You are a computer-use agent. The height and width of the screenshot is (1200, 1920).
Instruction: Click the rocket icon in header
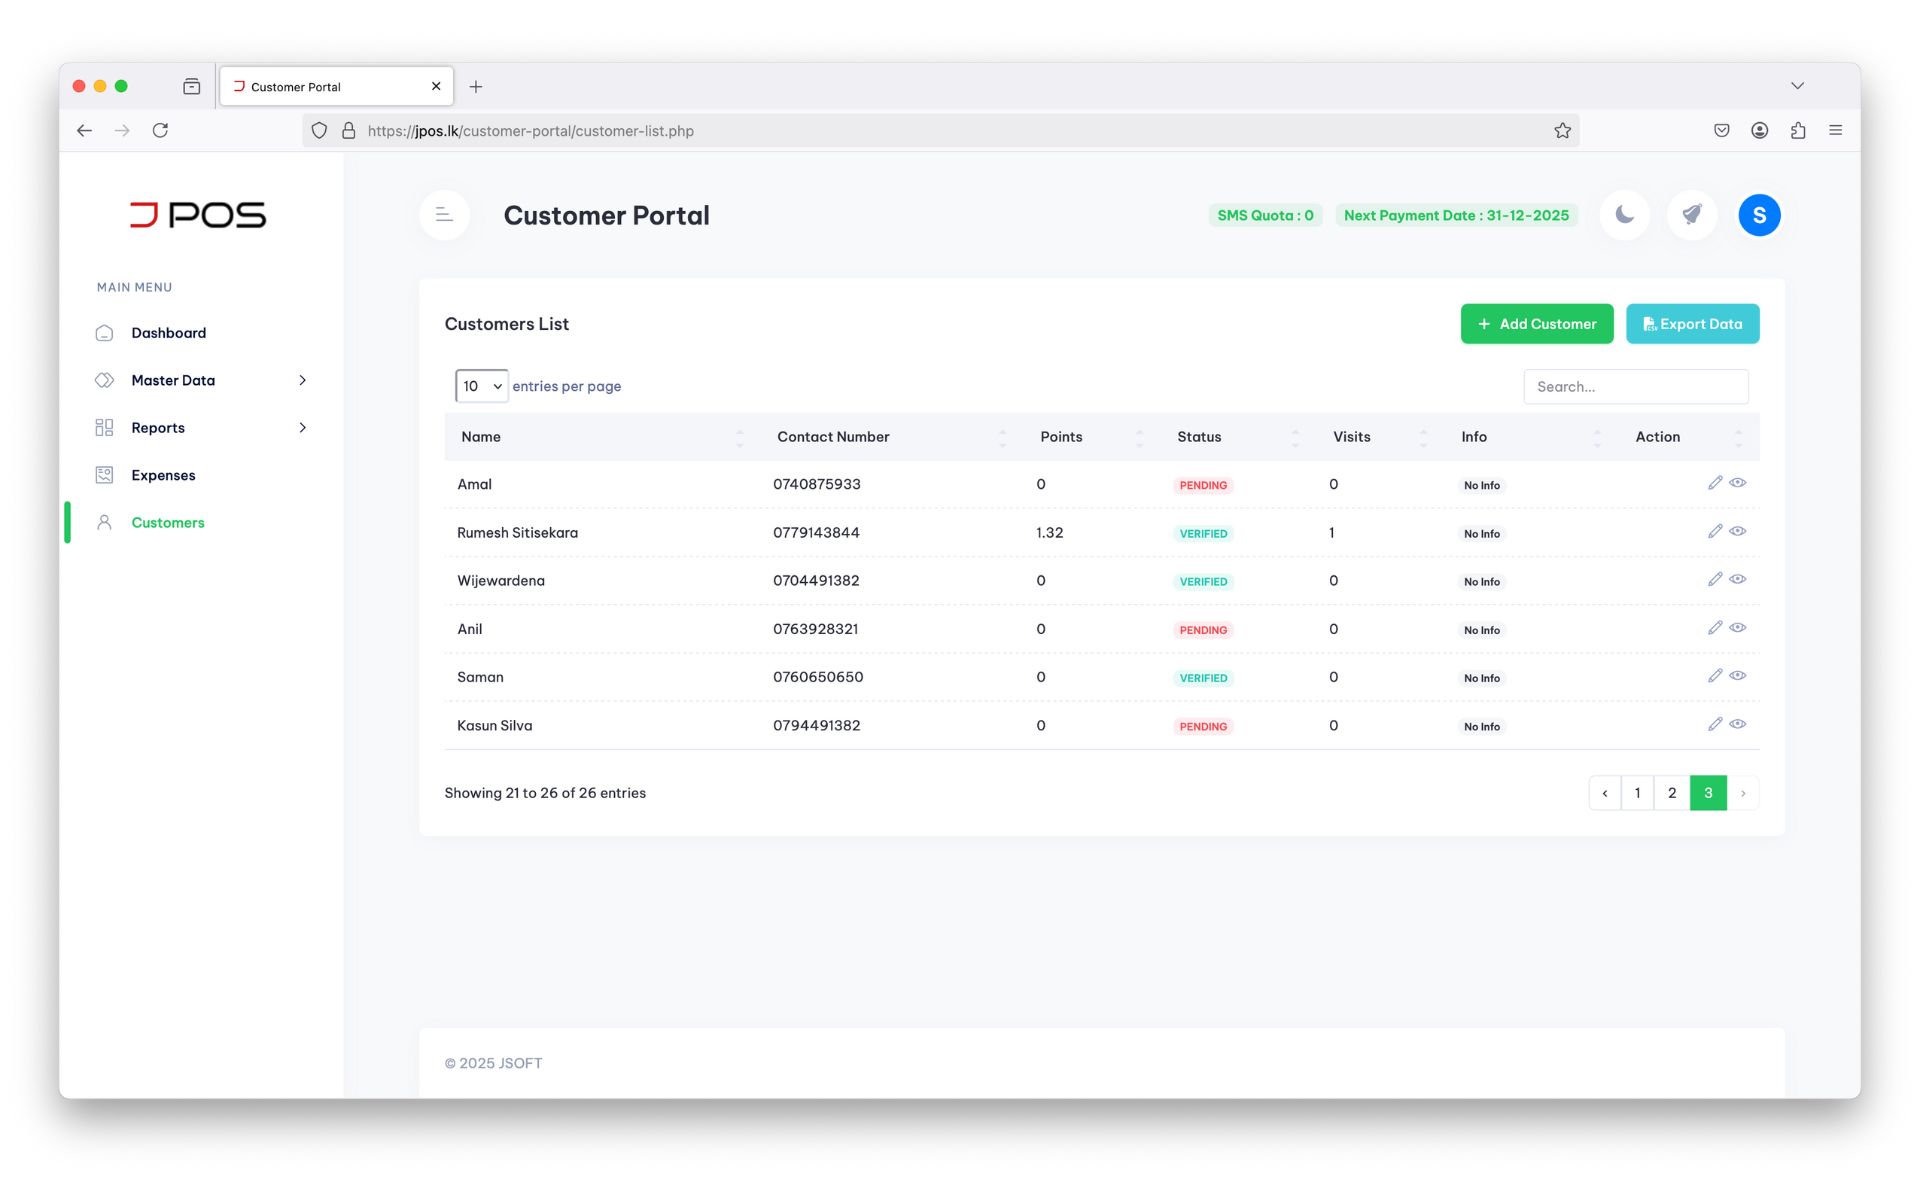[1692, 215]
